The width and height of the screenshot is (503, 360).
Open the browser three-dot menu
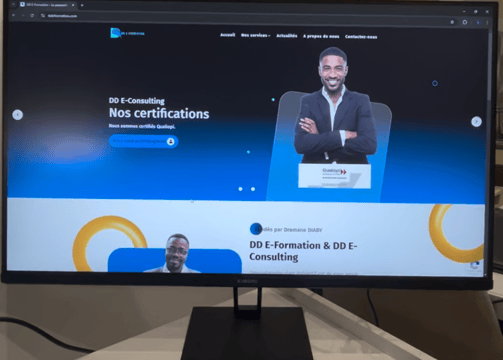tap(487, 23)
